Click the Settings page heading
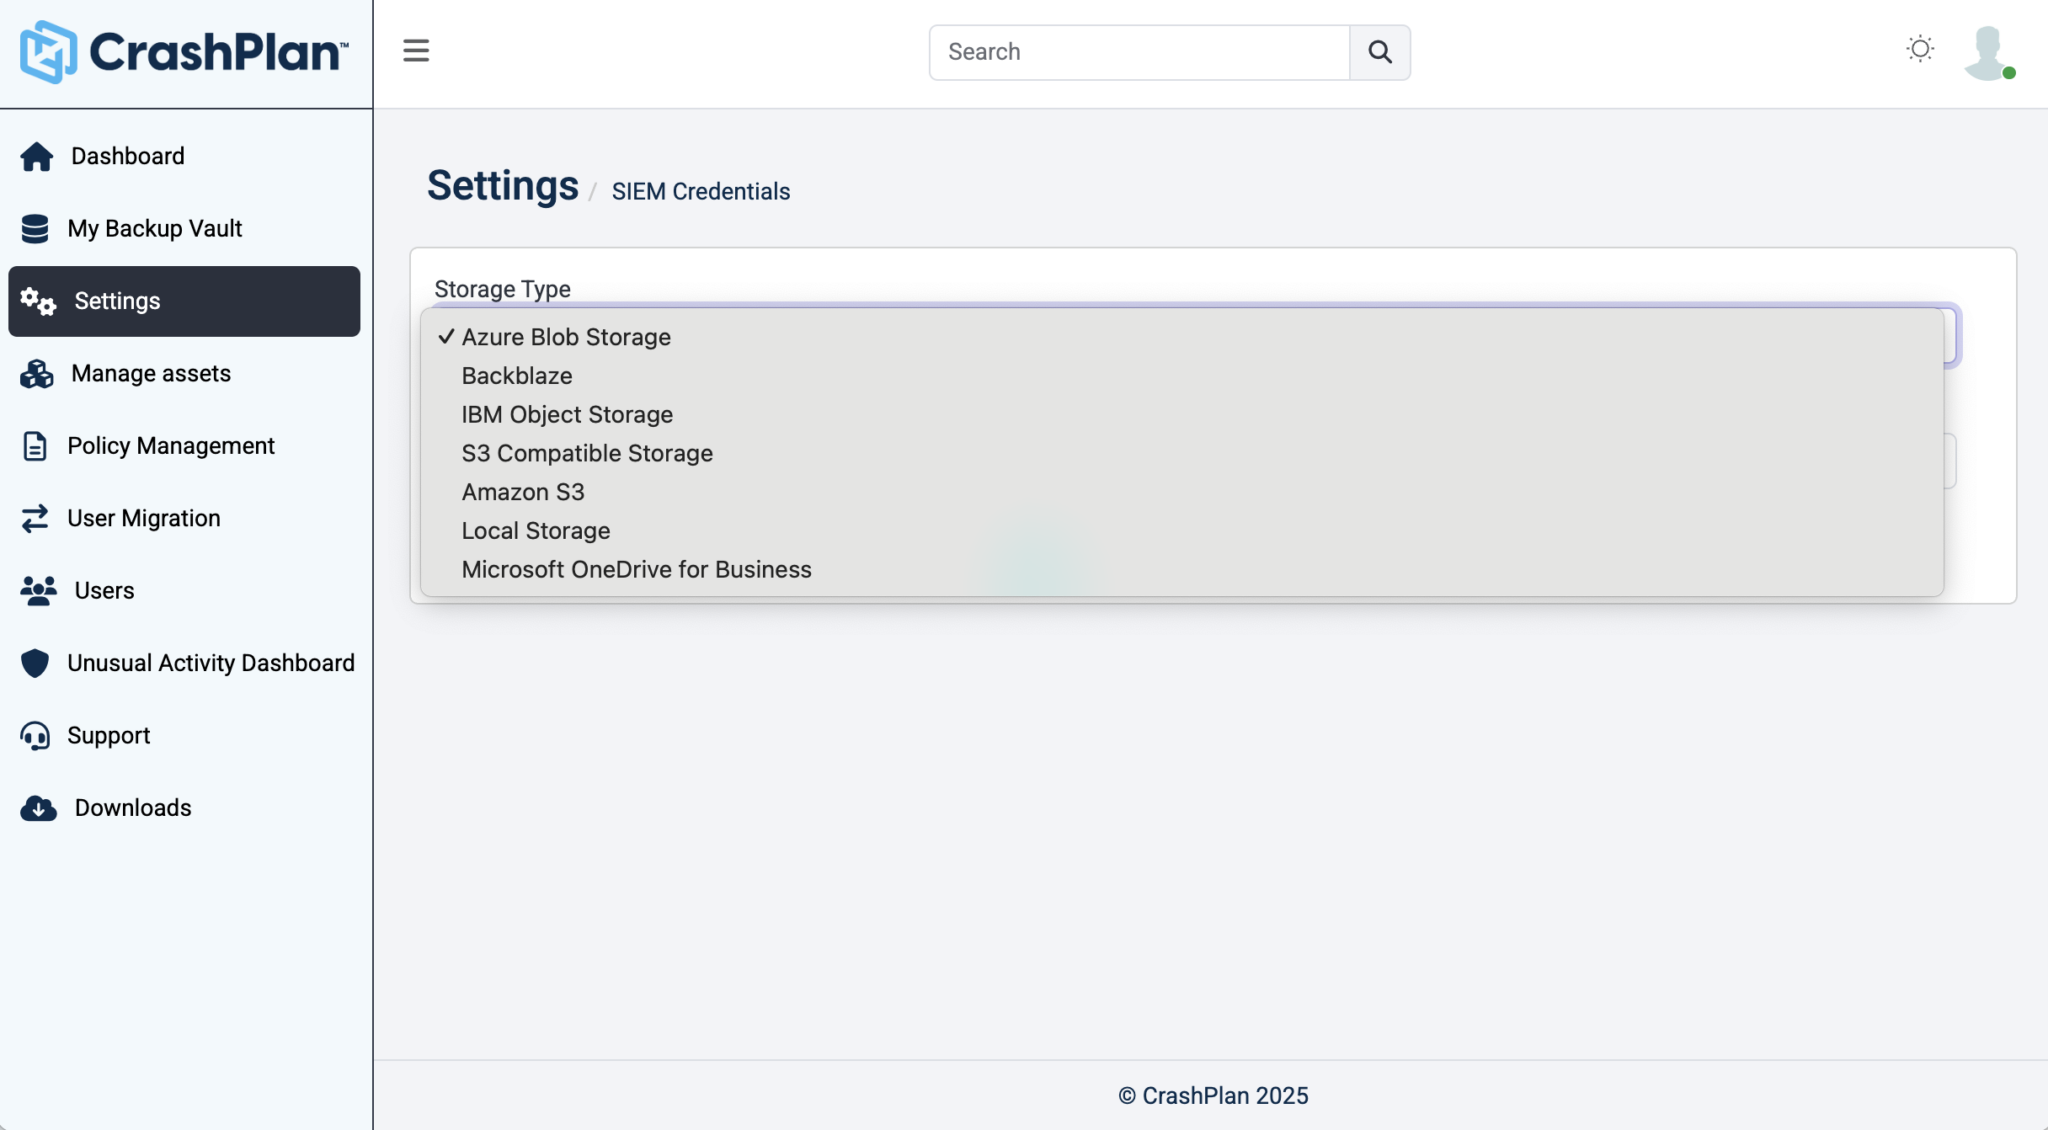2048x1130 pixels. 503,186
